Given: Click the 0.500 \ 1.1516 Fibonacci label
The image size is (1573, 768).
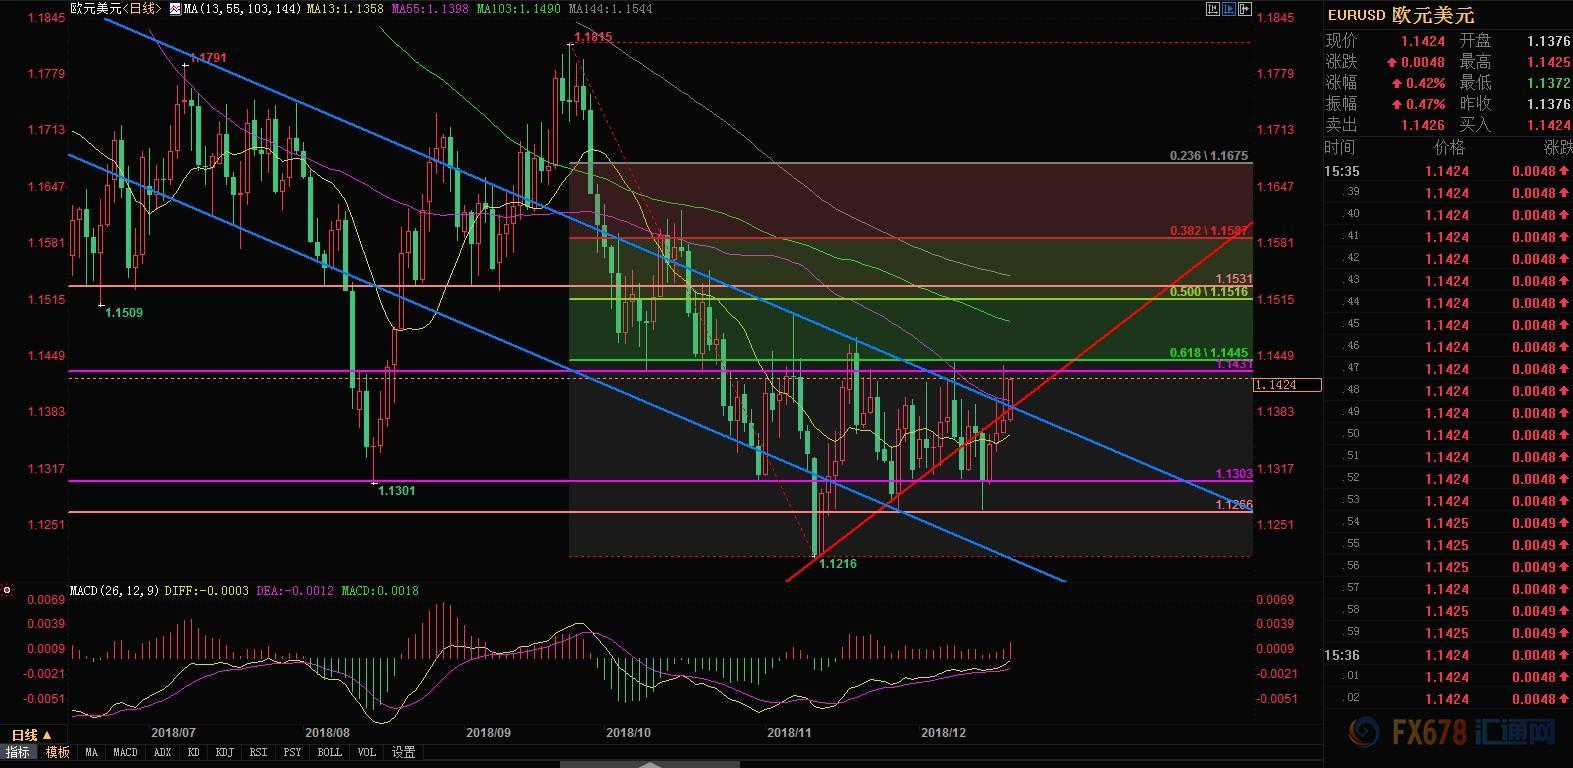Looking at the screenshot, I should [x=1209, y=292].
